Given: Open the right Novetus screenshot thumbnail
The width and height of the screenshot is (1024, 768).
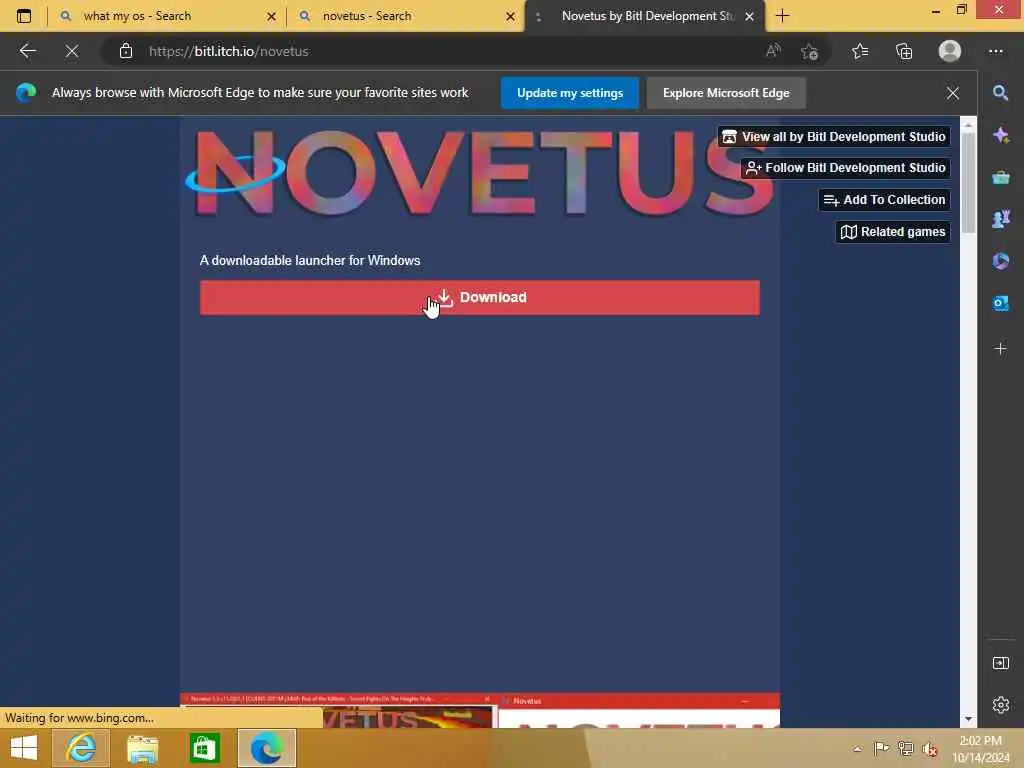Looking at the screenshot, I should point(639,711).
